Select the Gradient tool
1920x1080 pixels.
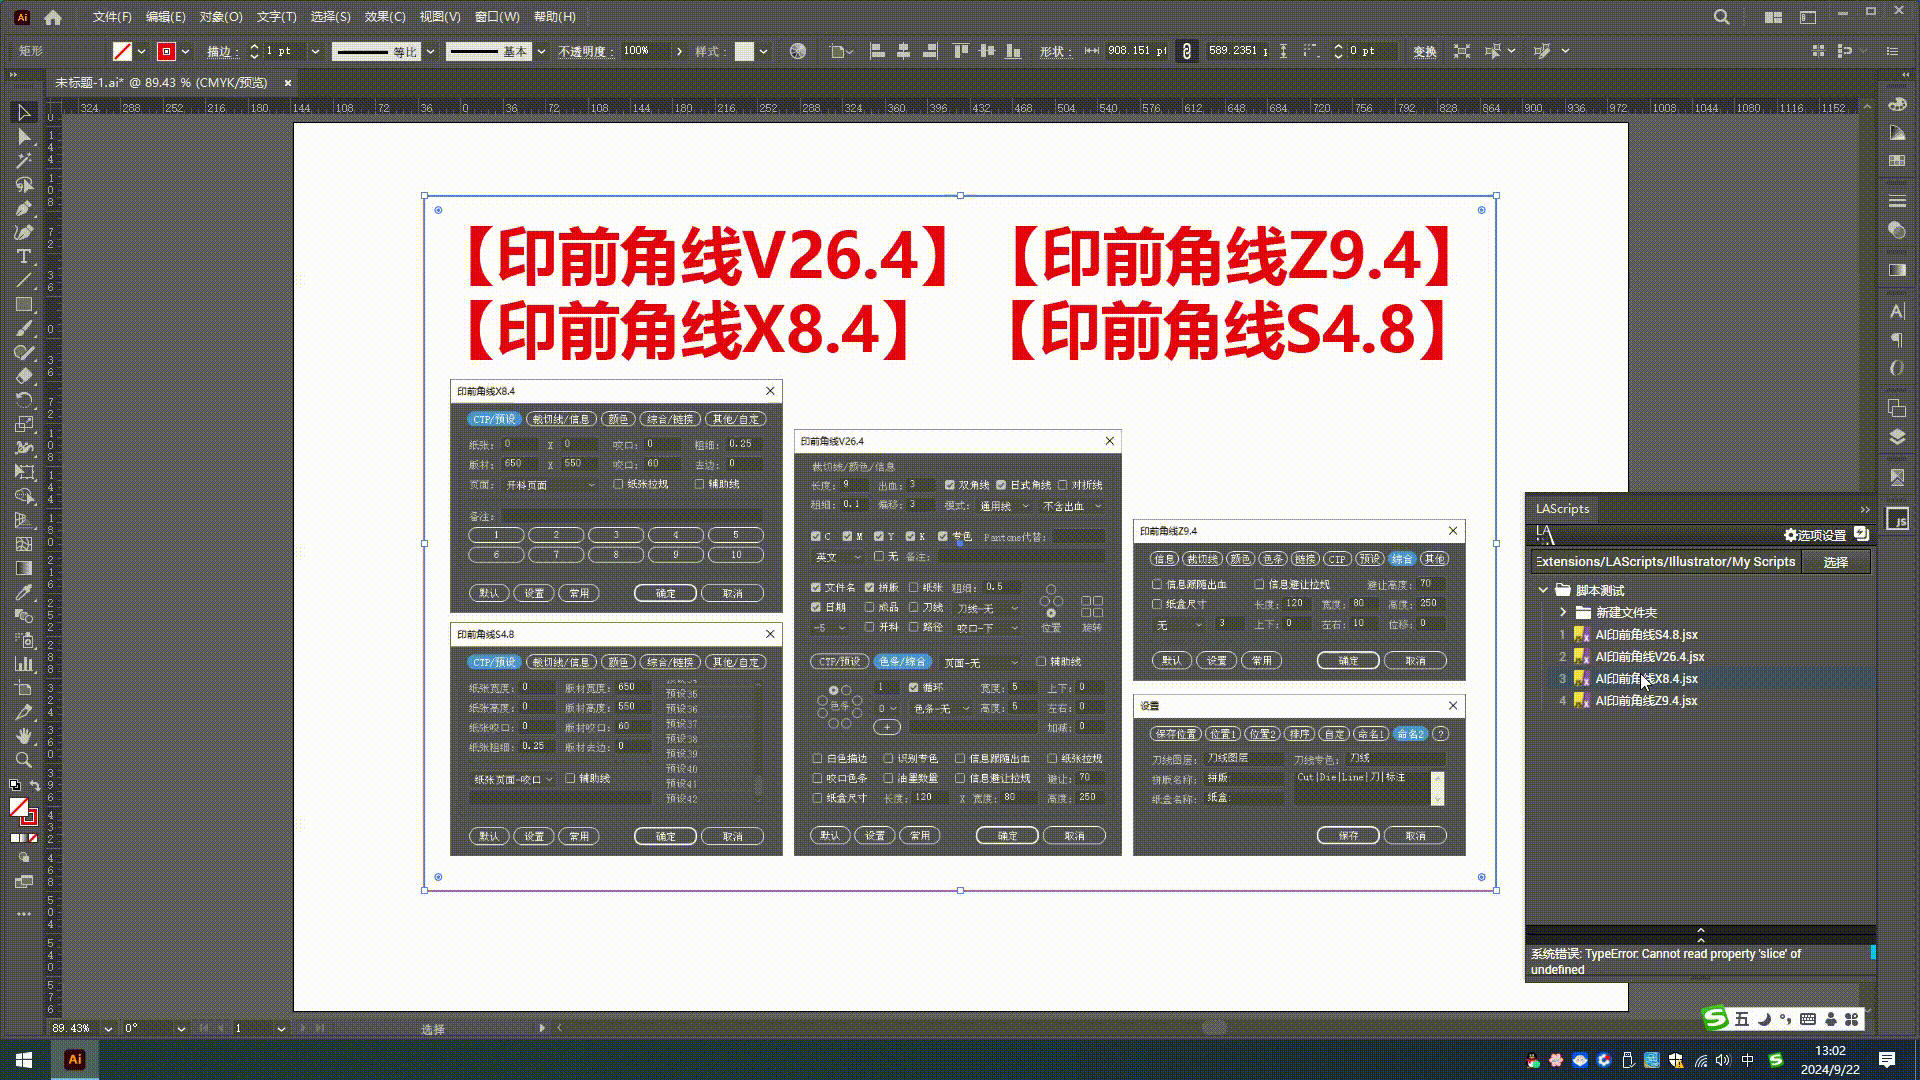tap(24, 568)
